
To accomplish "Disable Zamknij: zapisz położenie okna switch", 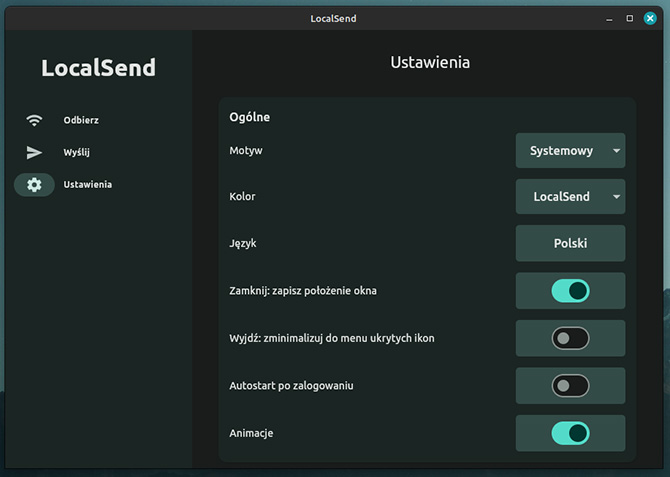I will [x=570, y=291].
